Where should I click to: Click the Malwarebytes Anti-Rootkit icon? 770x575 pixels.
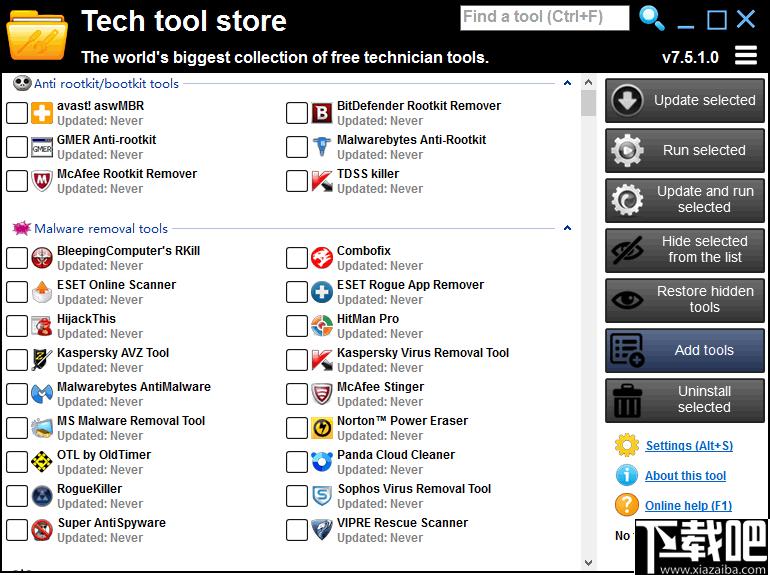(x=322, y=147)
